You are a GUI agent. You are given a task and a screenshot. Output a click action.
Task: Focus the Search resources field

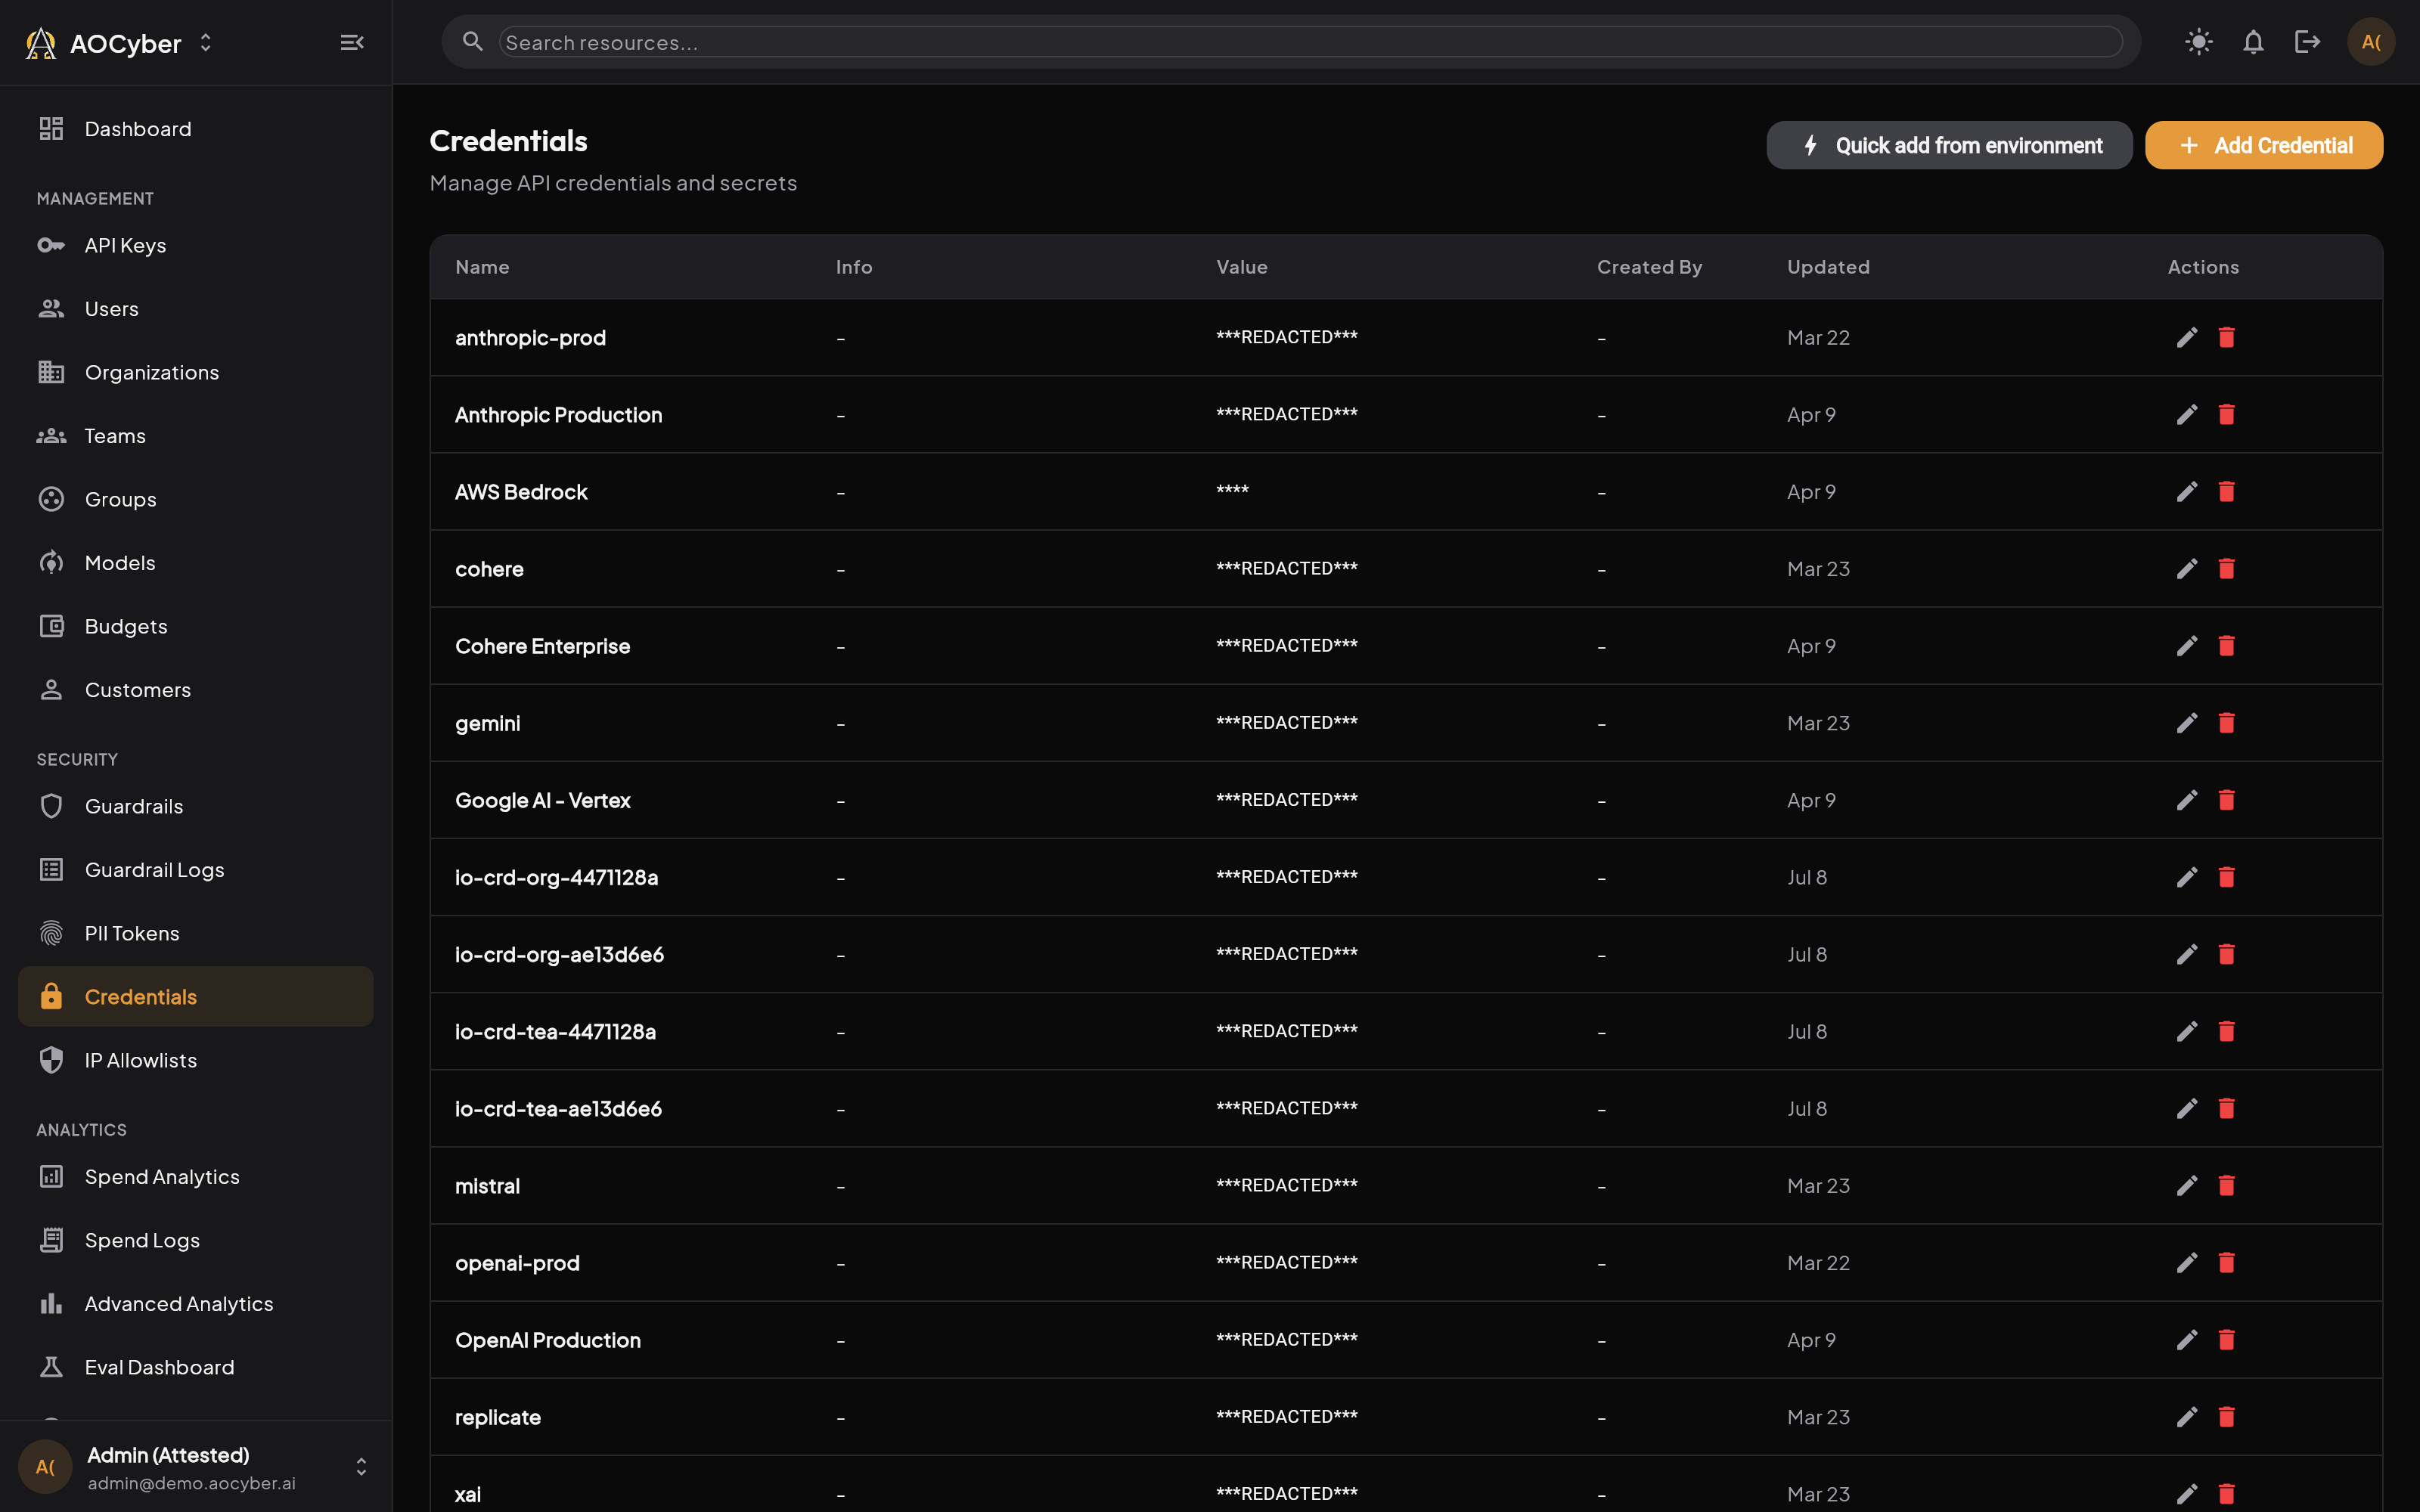click(x=1310, y=42)
